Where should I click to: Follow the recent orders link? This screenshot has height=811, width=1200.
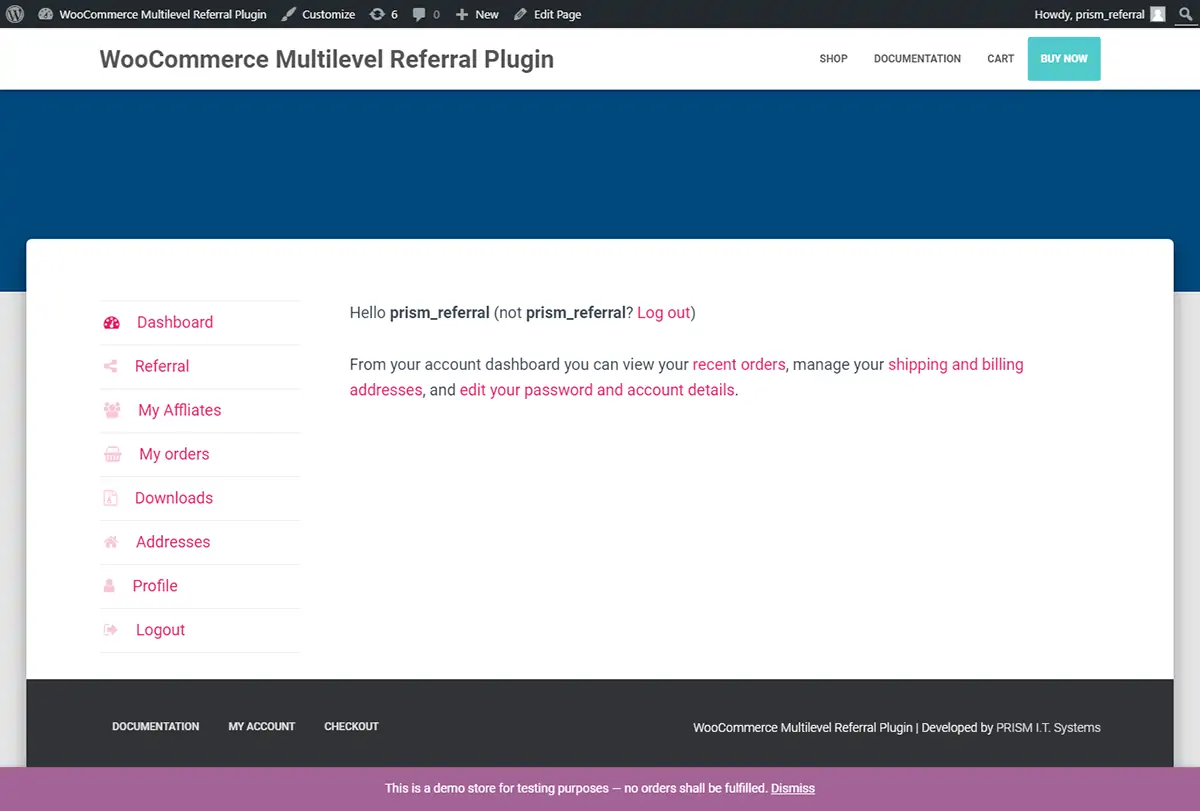click(x=739, y=365)
